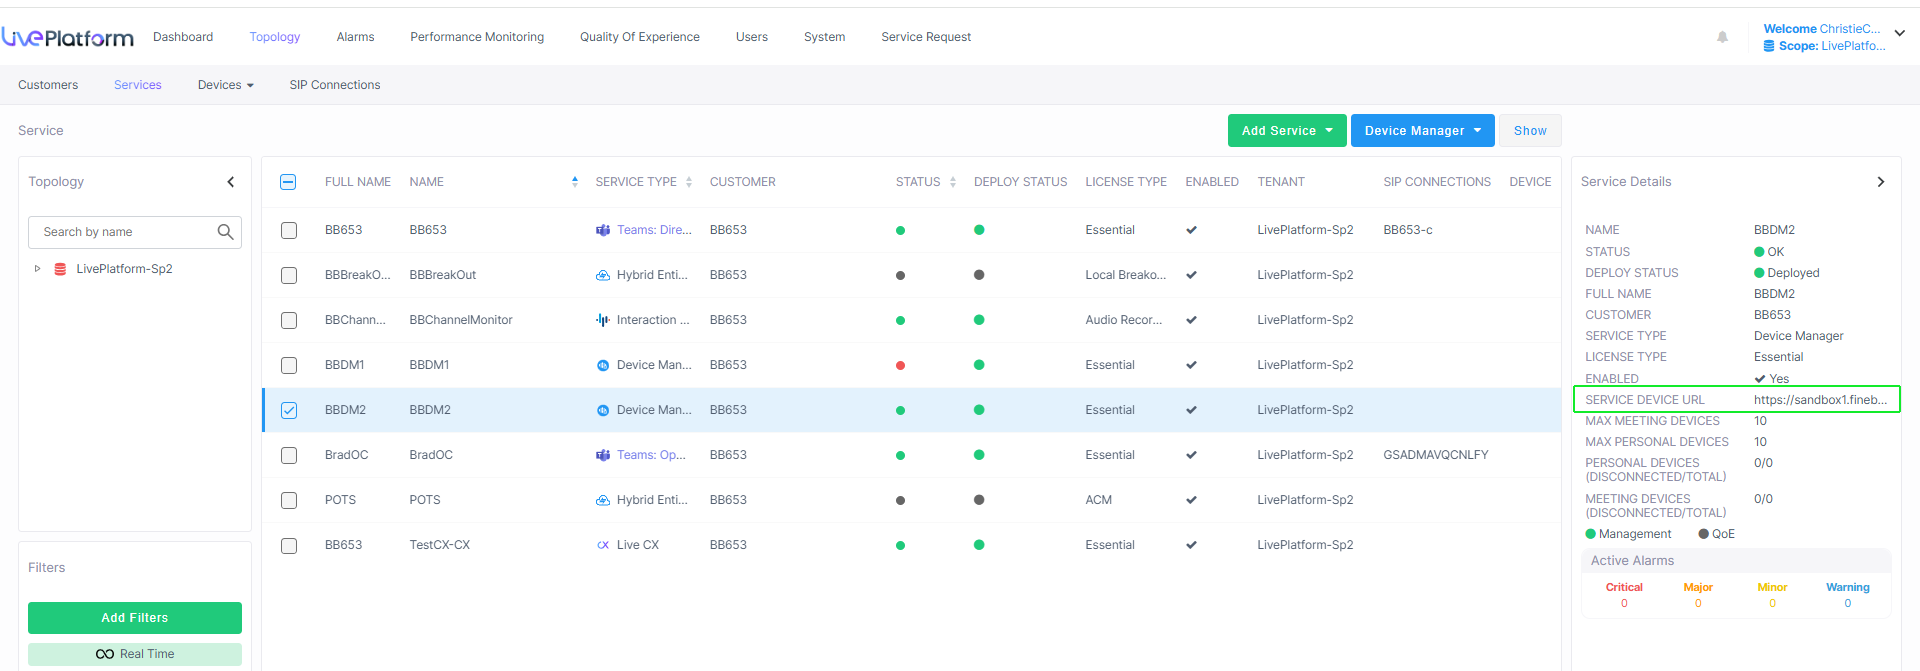Open the Device Manager dropdown button

pyautogui.click(x=1422, y=131)
